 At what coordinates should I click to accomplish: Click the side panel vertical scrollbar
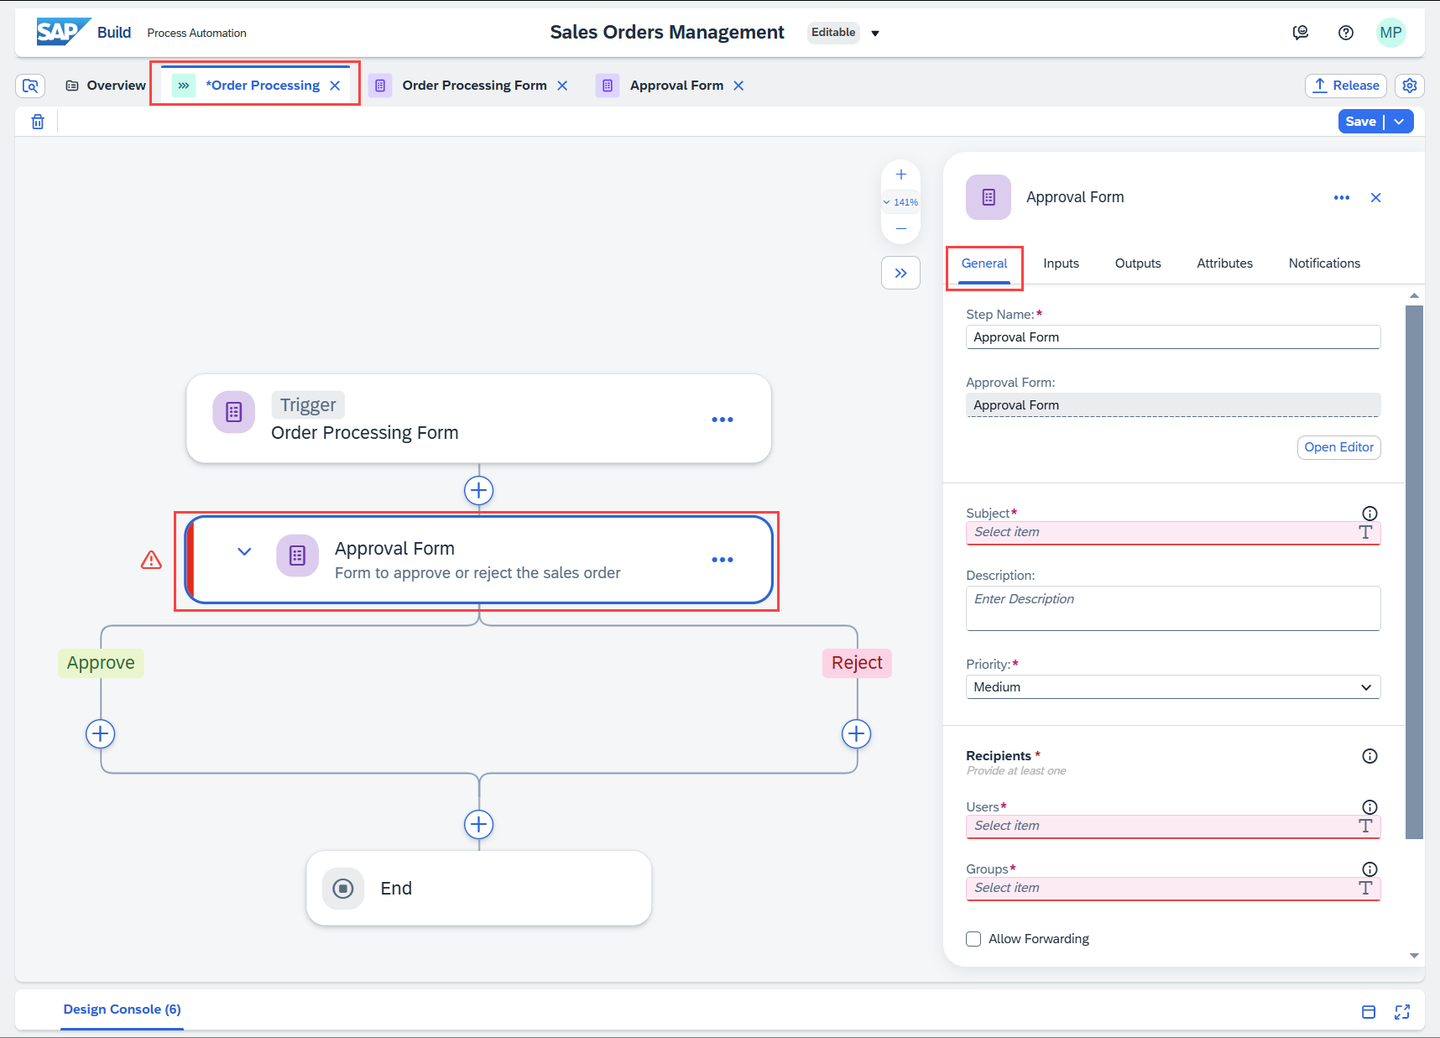tap(1414, 572)
